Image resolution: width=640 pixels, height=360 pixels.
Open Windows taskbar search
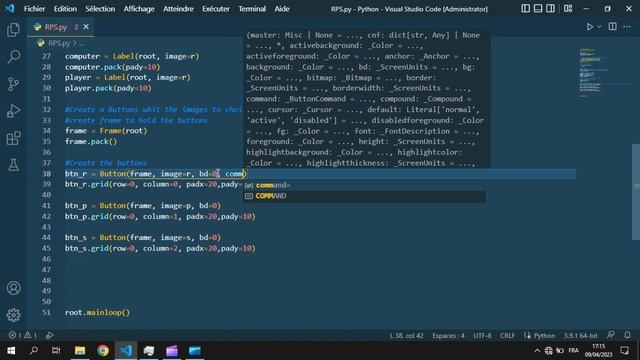[x=34, y=351]
